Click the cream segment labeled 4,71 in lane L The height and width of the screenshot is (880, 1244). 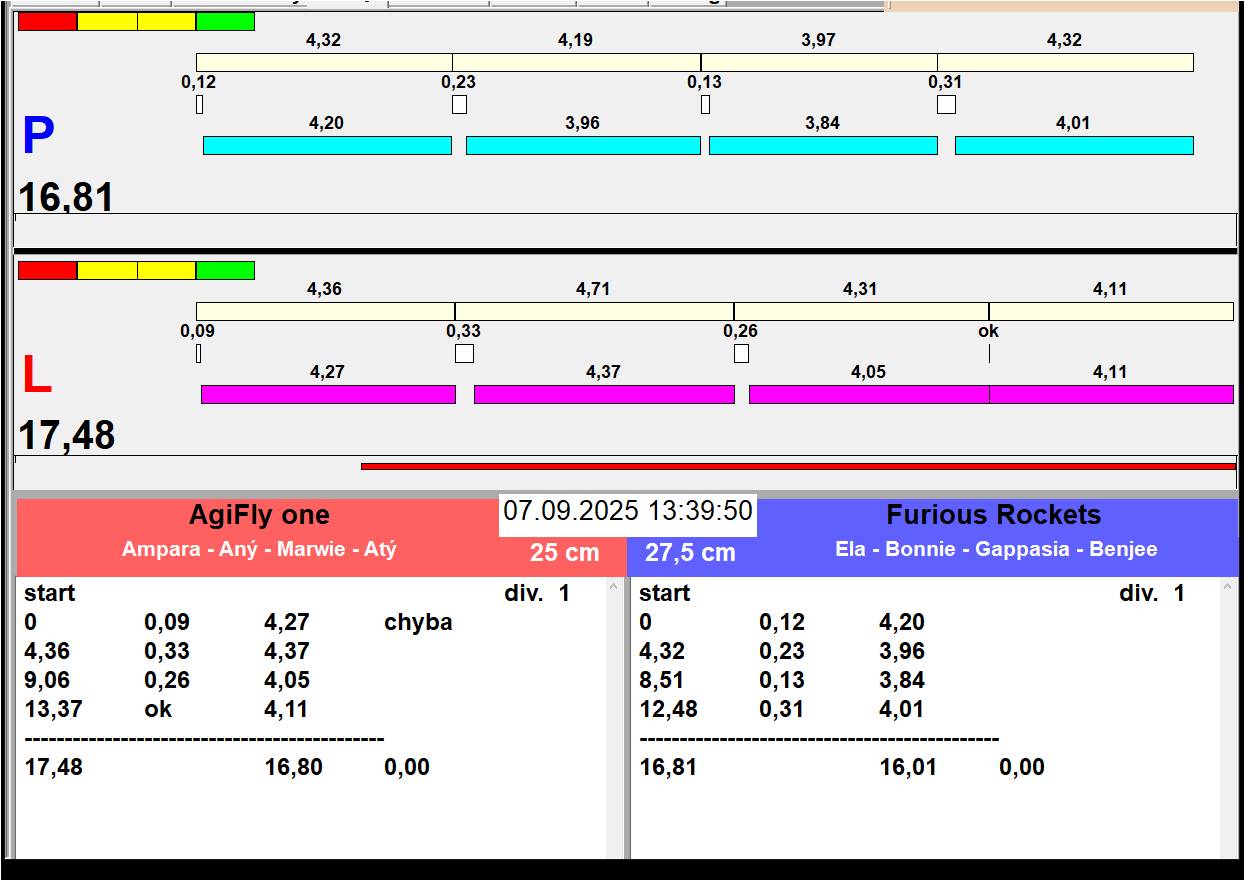click(594, 311)
